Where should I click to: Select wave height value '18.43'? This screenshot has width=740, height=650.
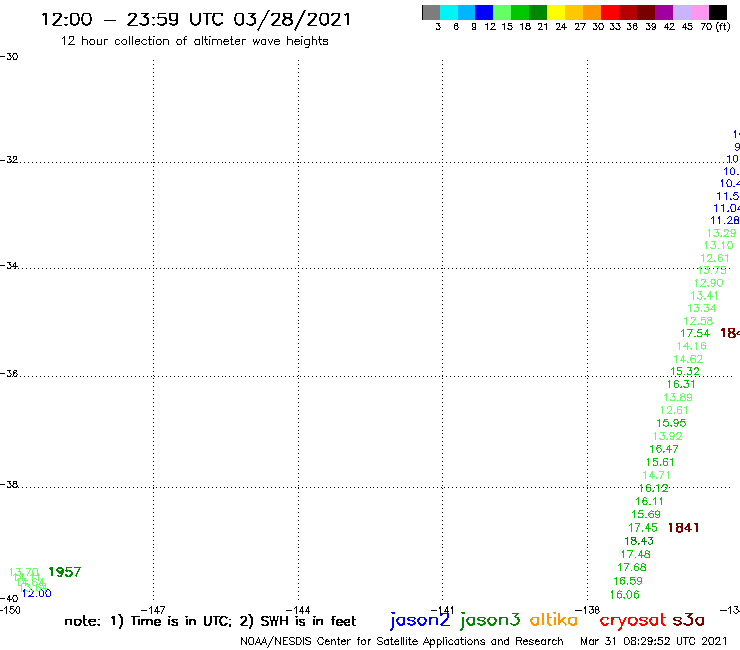coord(639,541)
